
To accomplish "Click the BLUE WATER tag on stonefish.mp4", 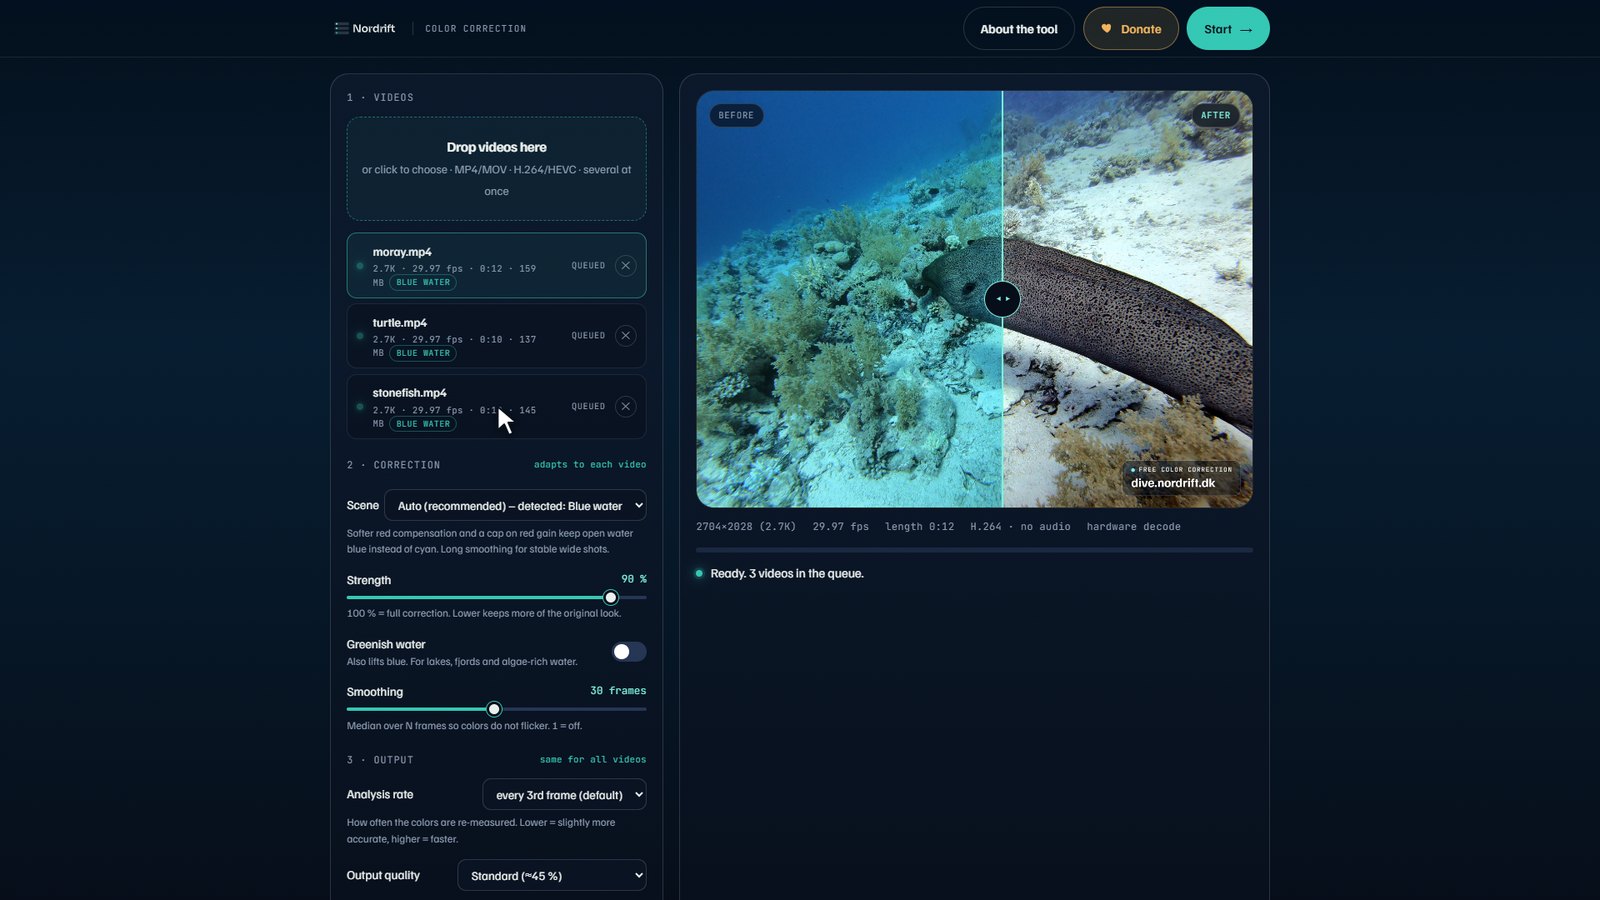I will pyautogui.click(x=423, y=424).
